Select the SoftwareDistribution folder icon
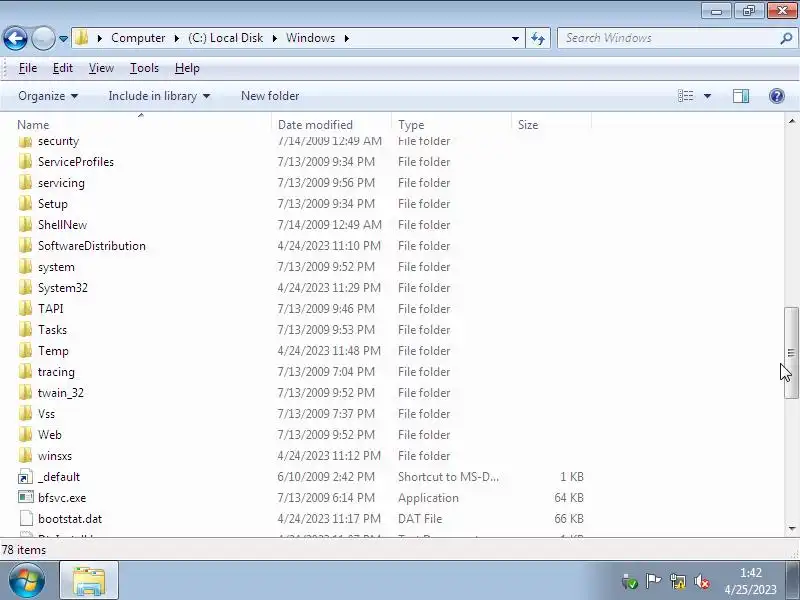 coord(25,245)
